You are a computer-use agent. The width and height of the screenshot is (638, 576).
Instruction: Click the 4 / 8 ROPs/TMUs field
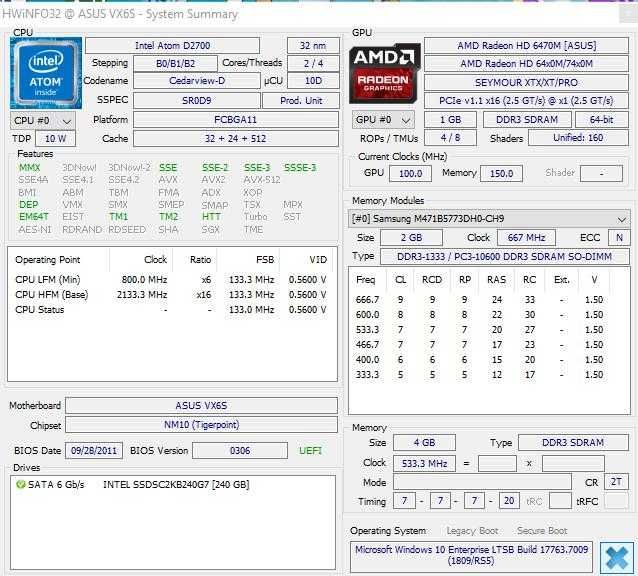[x=450, y=137]
